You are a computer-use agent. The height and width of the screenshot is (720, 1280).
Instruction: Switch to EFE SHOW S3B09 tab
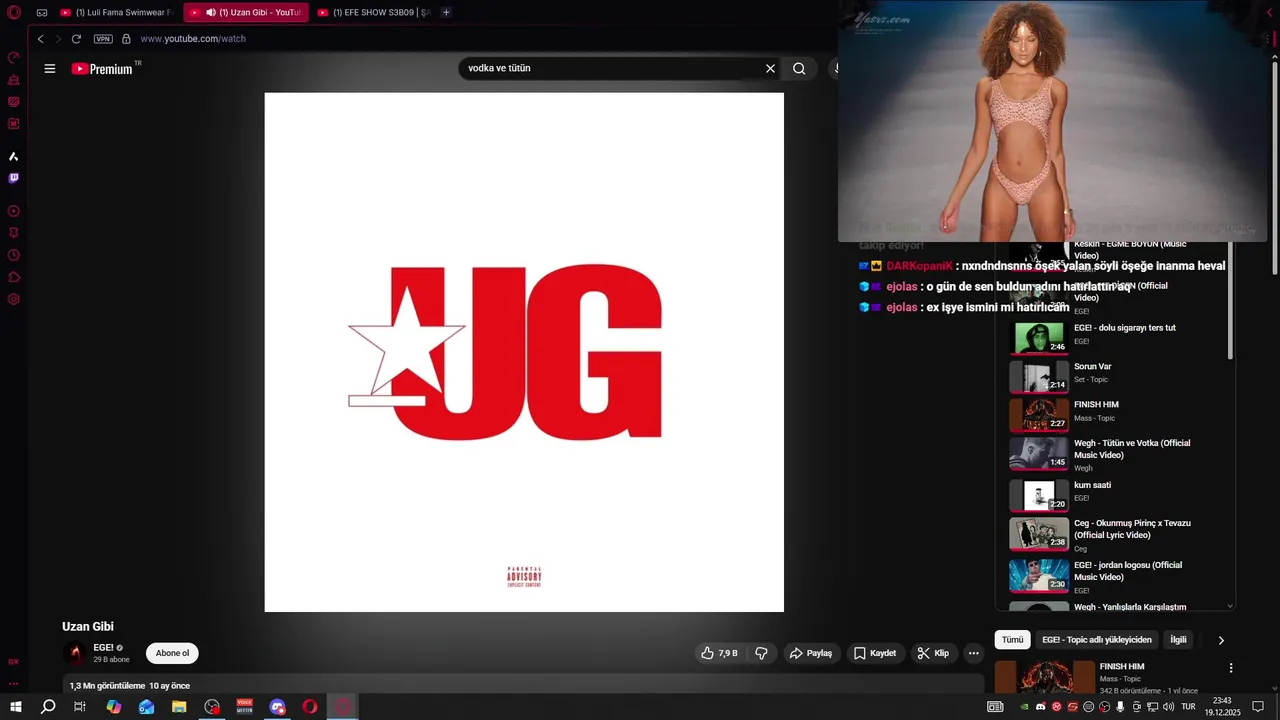pyautogui.click(x=374, y=13)
